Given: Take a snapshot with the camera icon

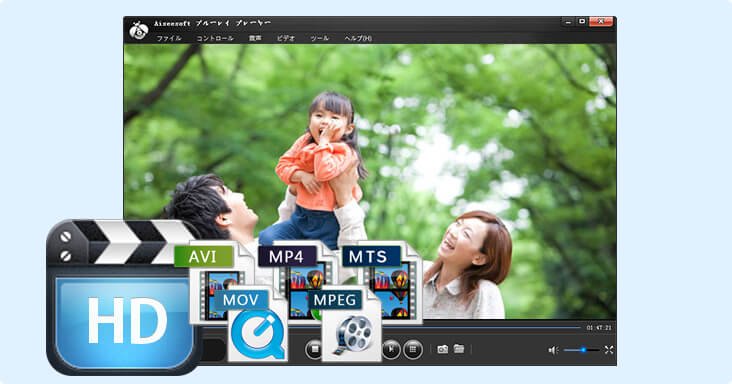Looking at the screenshot, I should pos(443,349).
